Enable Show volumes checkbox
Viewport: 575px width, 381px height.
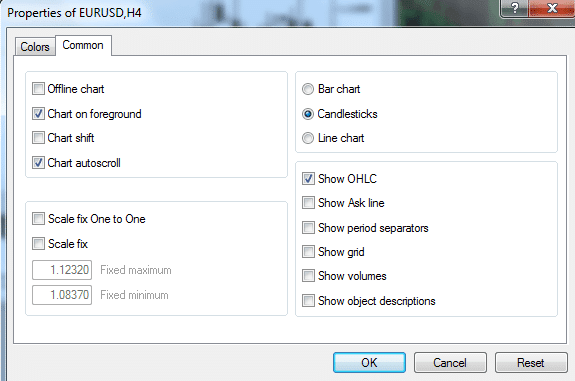coord(308,276)
